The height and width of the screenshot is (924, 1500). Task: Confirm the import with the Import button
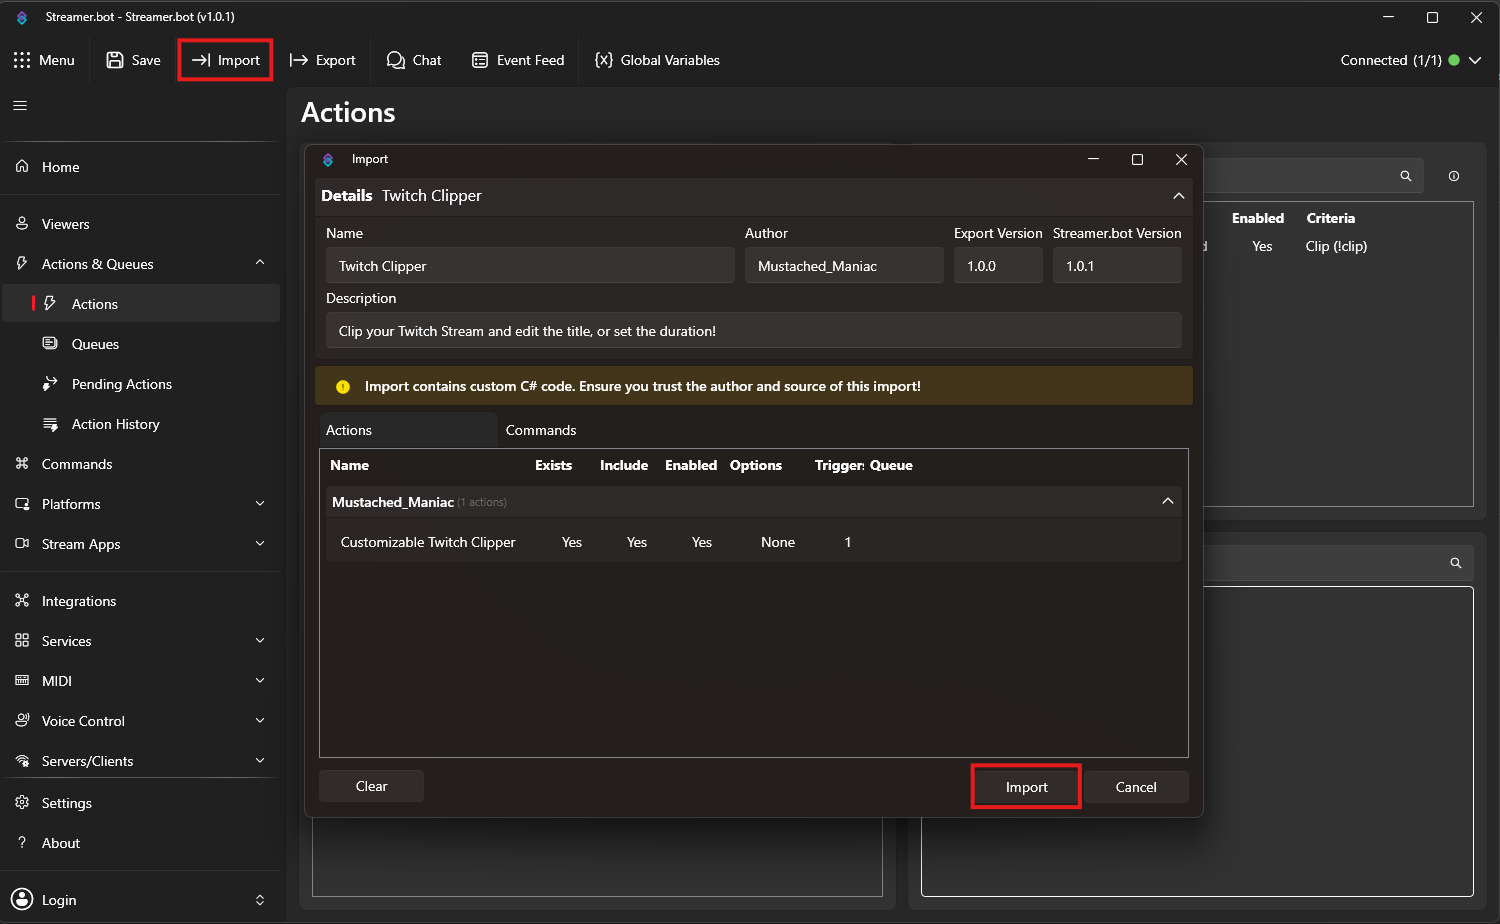pos(1026,786)
